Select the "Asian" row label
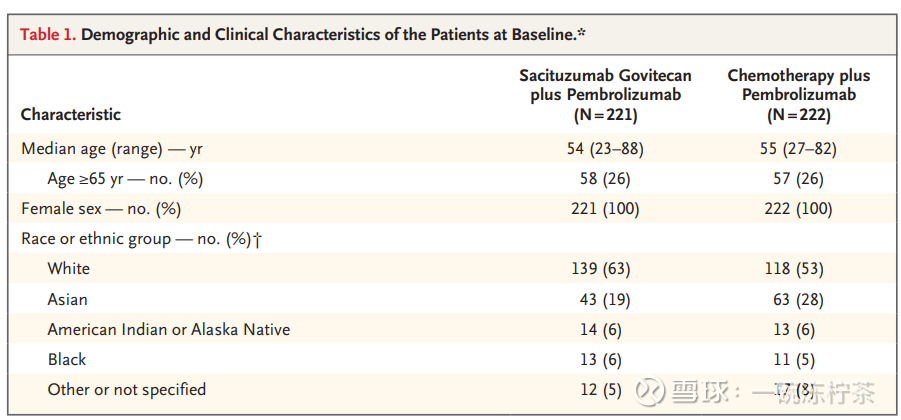The image size is (901, 420). 67,299
